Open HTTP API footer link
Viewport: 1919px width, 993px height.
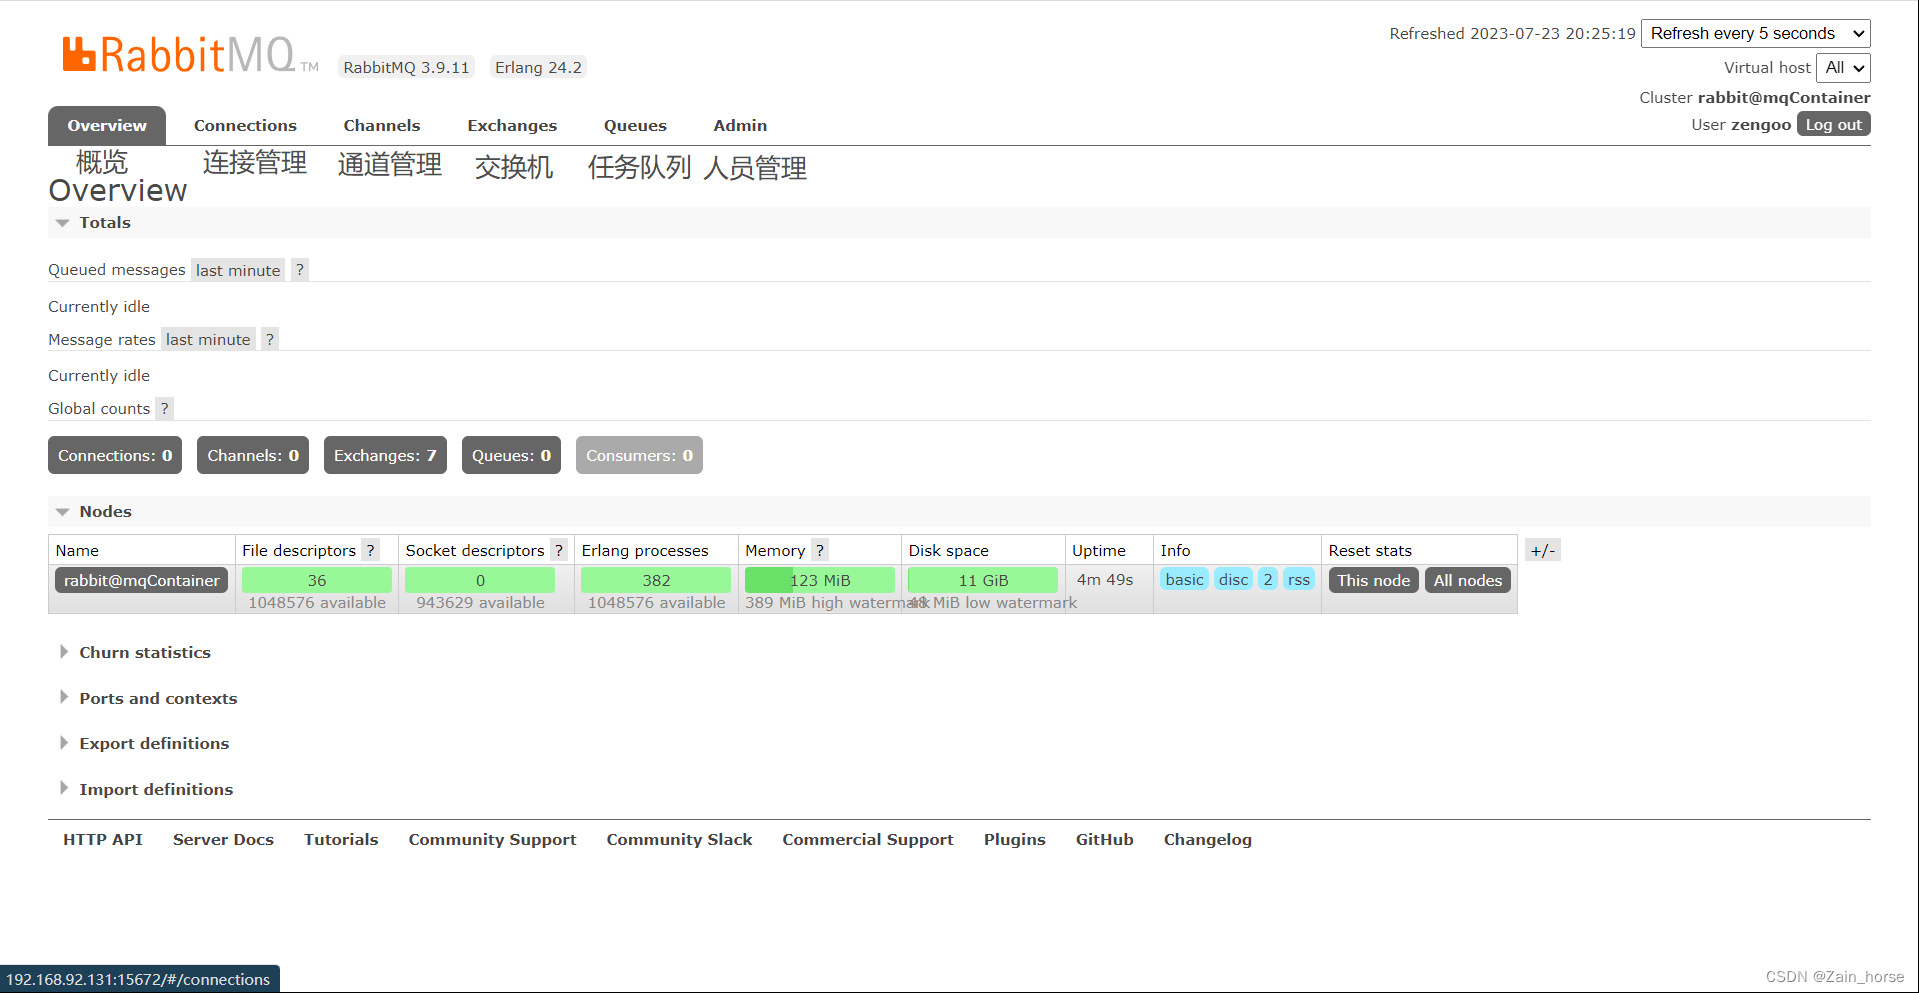point(103,839)
